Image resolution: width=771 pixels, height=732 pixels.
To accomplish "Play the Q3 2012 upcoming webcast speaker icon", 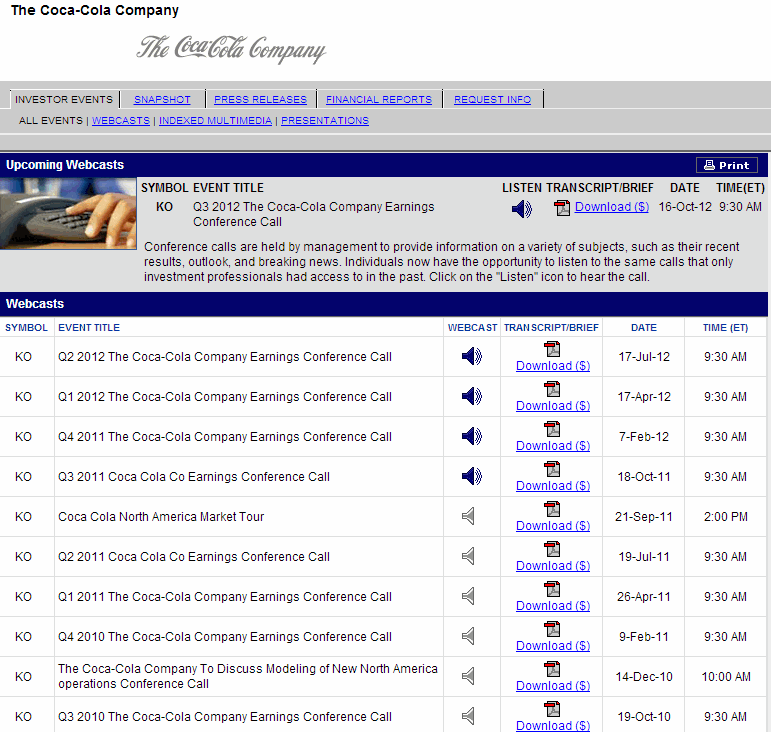I will click(x=522, y=208).
